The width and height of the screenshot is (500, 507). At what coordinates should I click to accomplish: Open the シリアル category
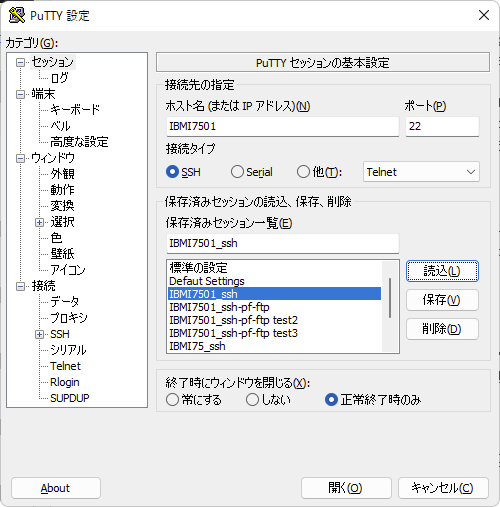[x=68, y=350]
